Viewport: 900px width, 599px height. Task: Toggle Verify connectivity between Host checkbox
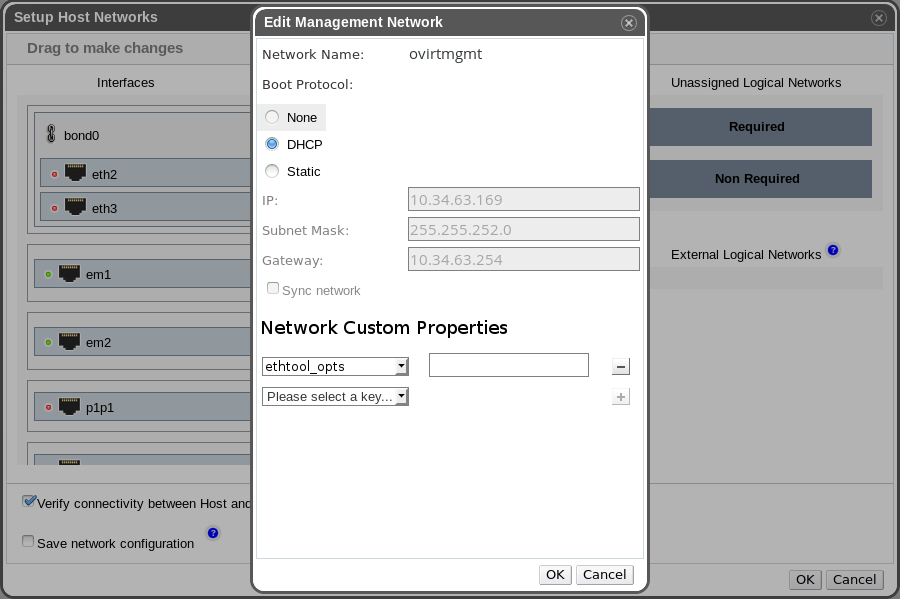coord(29,502)
